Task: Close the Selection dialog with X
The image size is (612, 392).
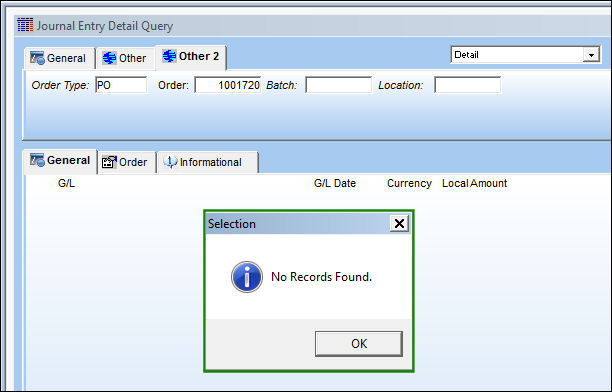Action: point(399,224)
